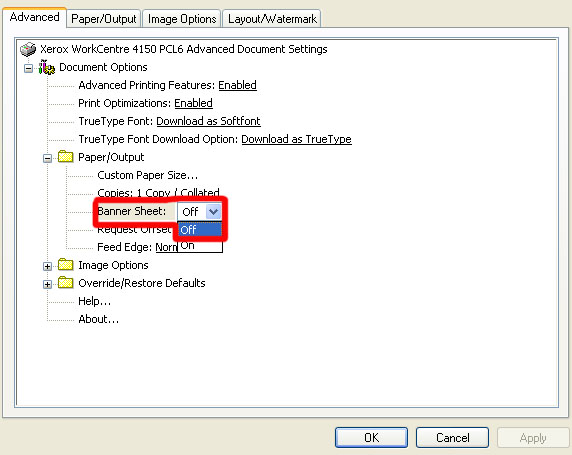Click the Cancel button

[x=452, y=437]
